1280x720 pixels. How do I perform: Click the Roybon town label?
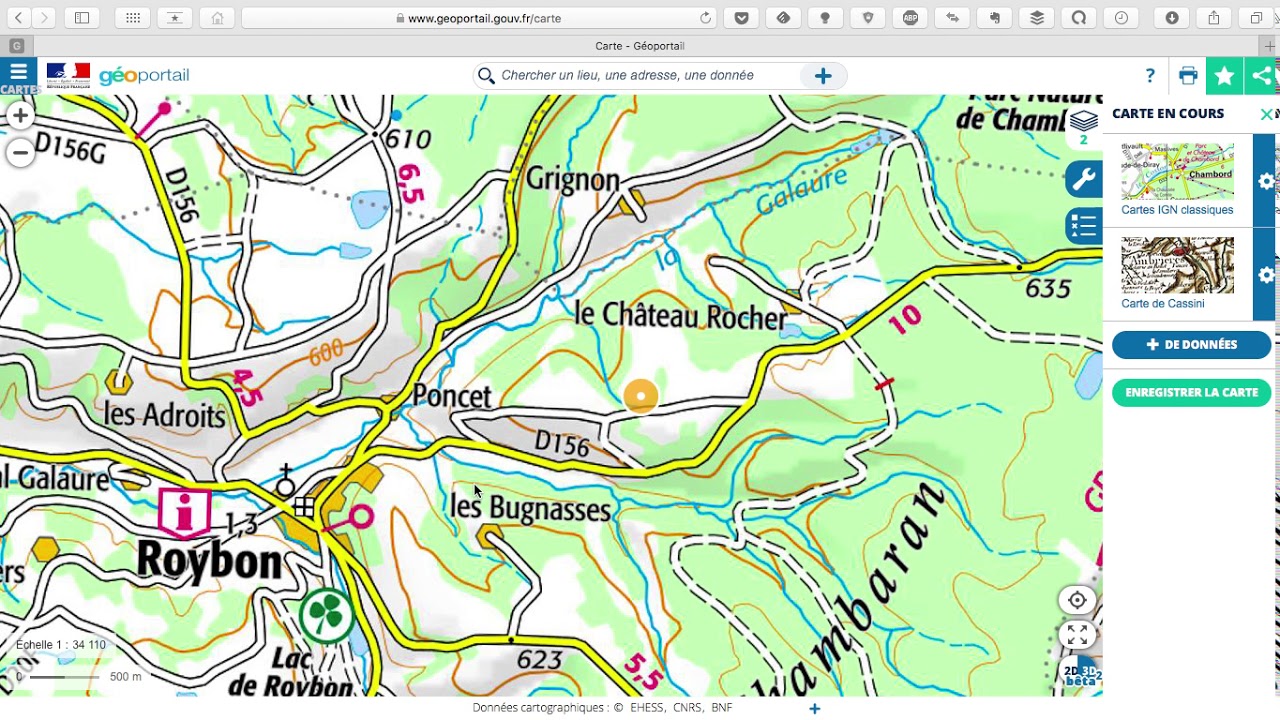pos(209,561)
